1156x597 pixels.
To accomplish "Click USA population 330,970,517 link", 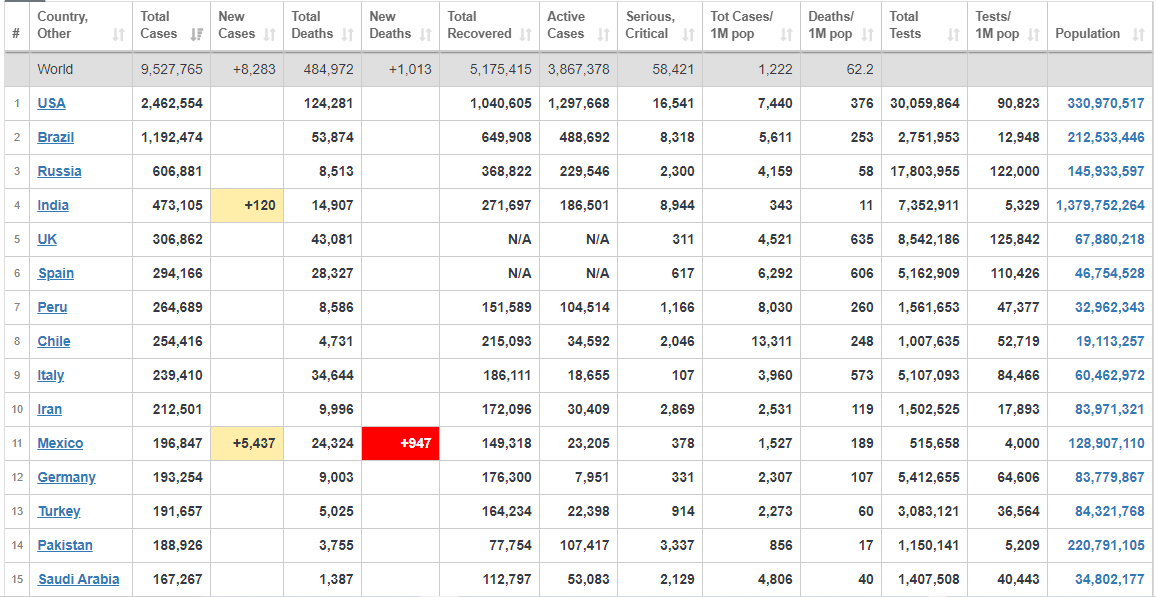I will (x=1106, y=103).
